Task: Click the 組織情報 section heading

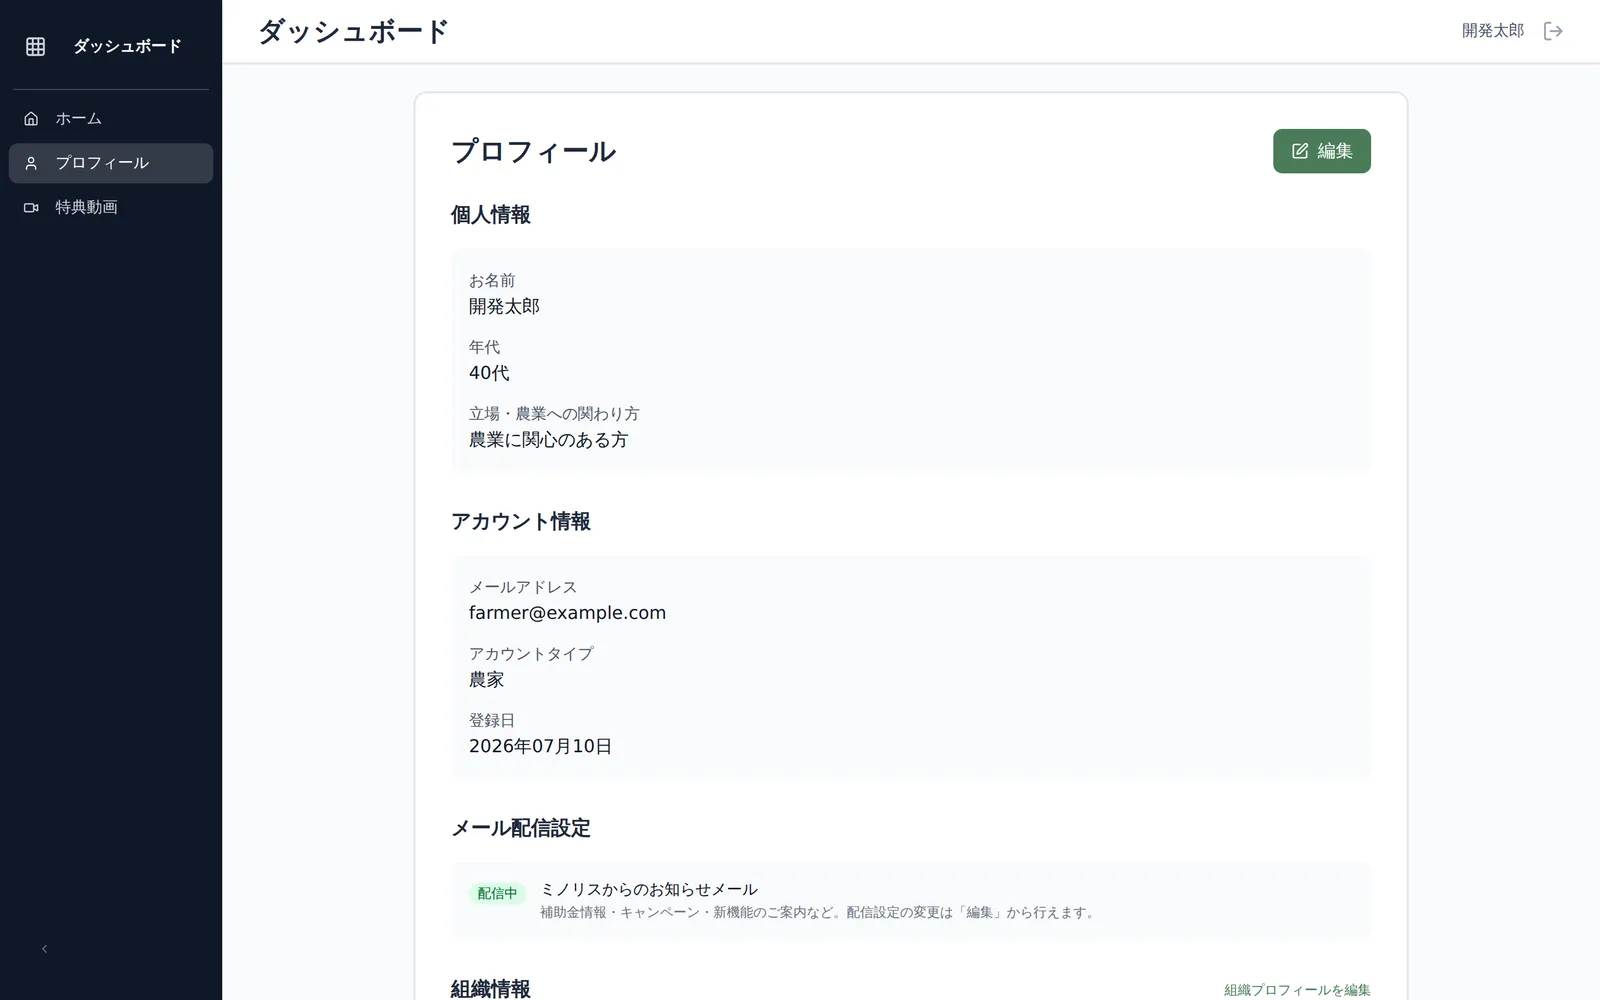Action: pos(490,989)
